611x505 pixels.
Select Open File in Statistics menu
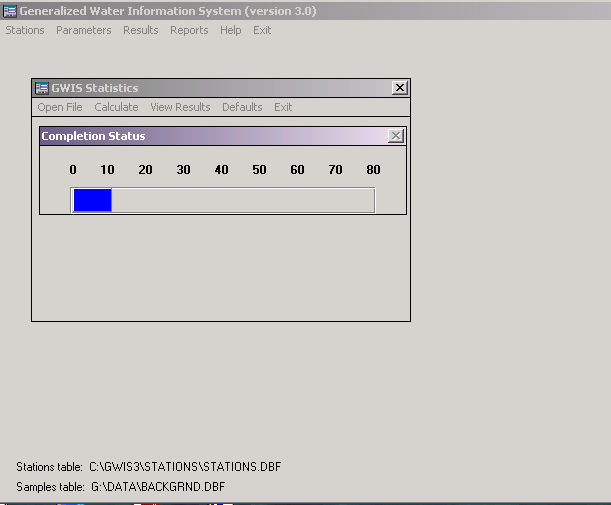point(60,107)
